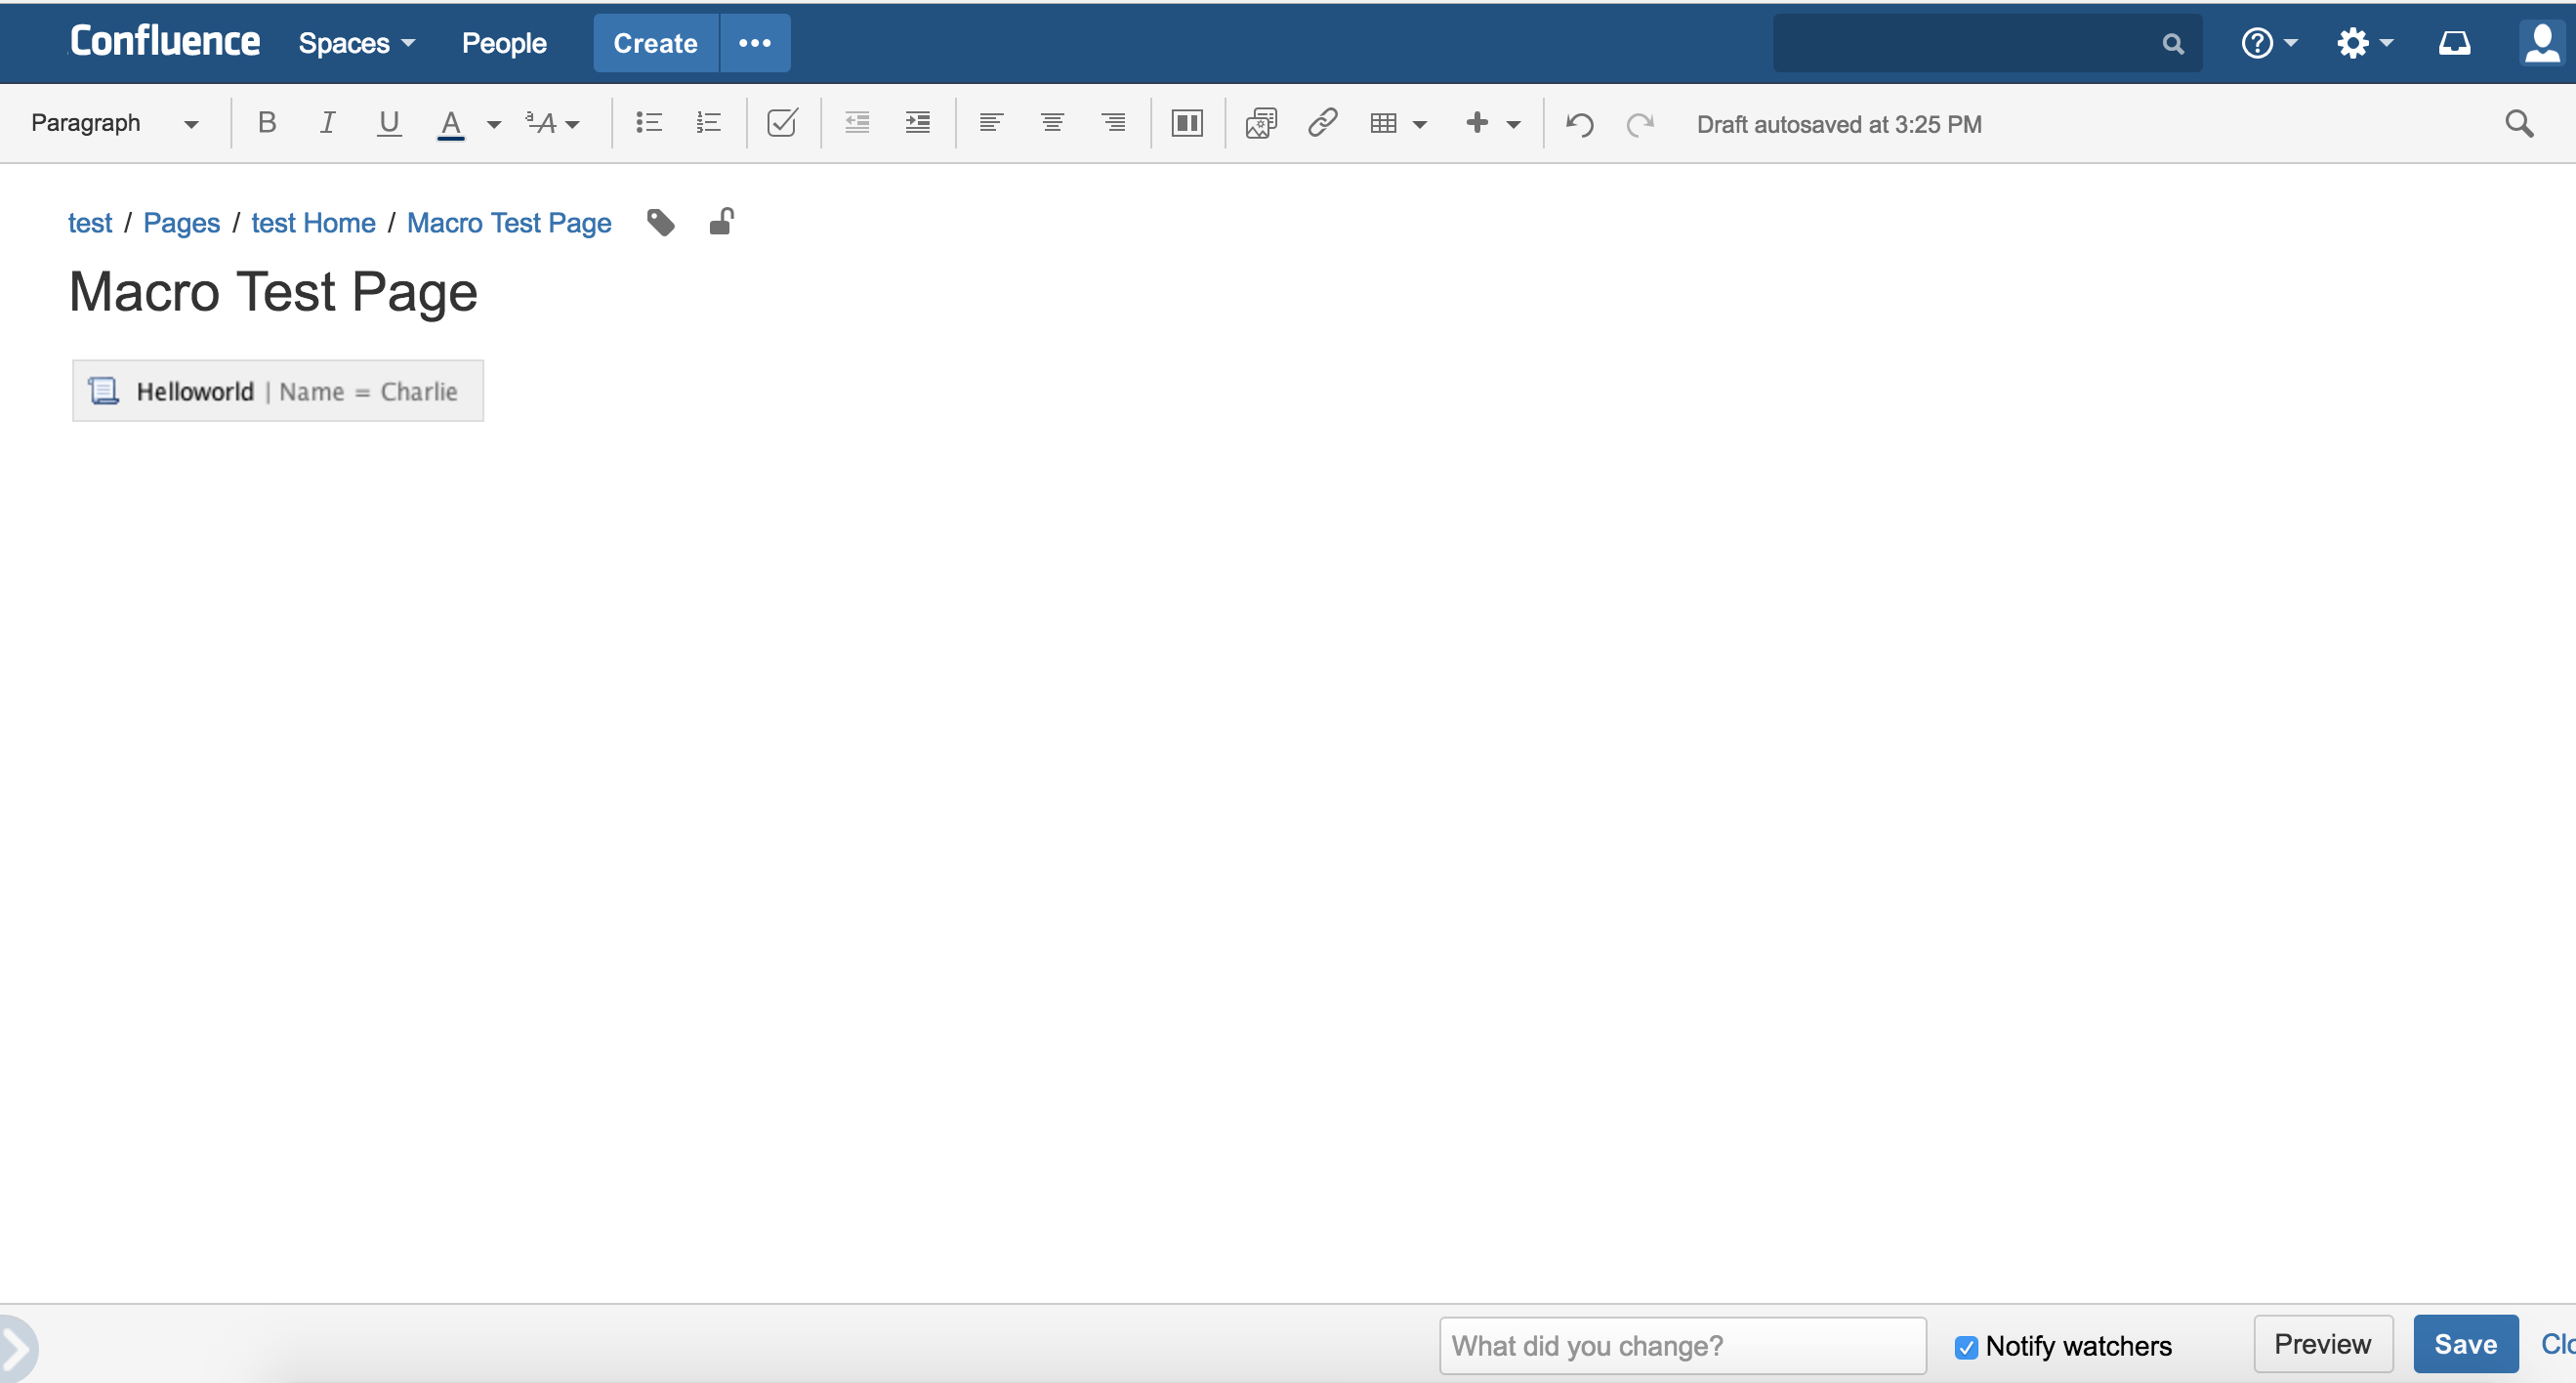Open the Paragraph style dropdown
Image resolution: width=2576 pixels, height=1383 pixels.
point(113,123)
